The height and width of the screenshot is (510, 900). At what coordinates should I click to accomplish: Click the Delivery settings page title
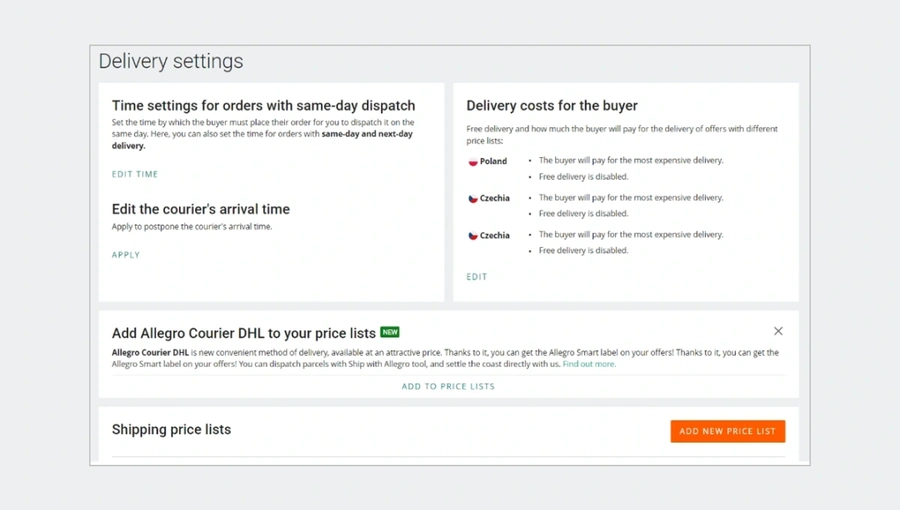click(171, 61)
